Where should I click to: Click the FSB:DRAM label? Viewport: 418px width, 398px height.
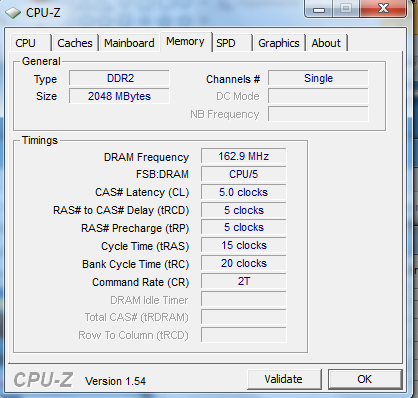(x=162, y=174)
